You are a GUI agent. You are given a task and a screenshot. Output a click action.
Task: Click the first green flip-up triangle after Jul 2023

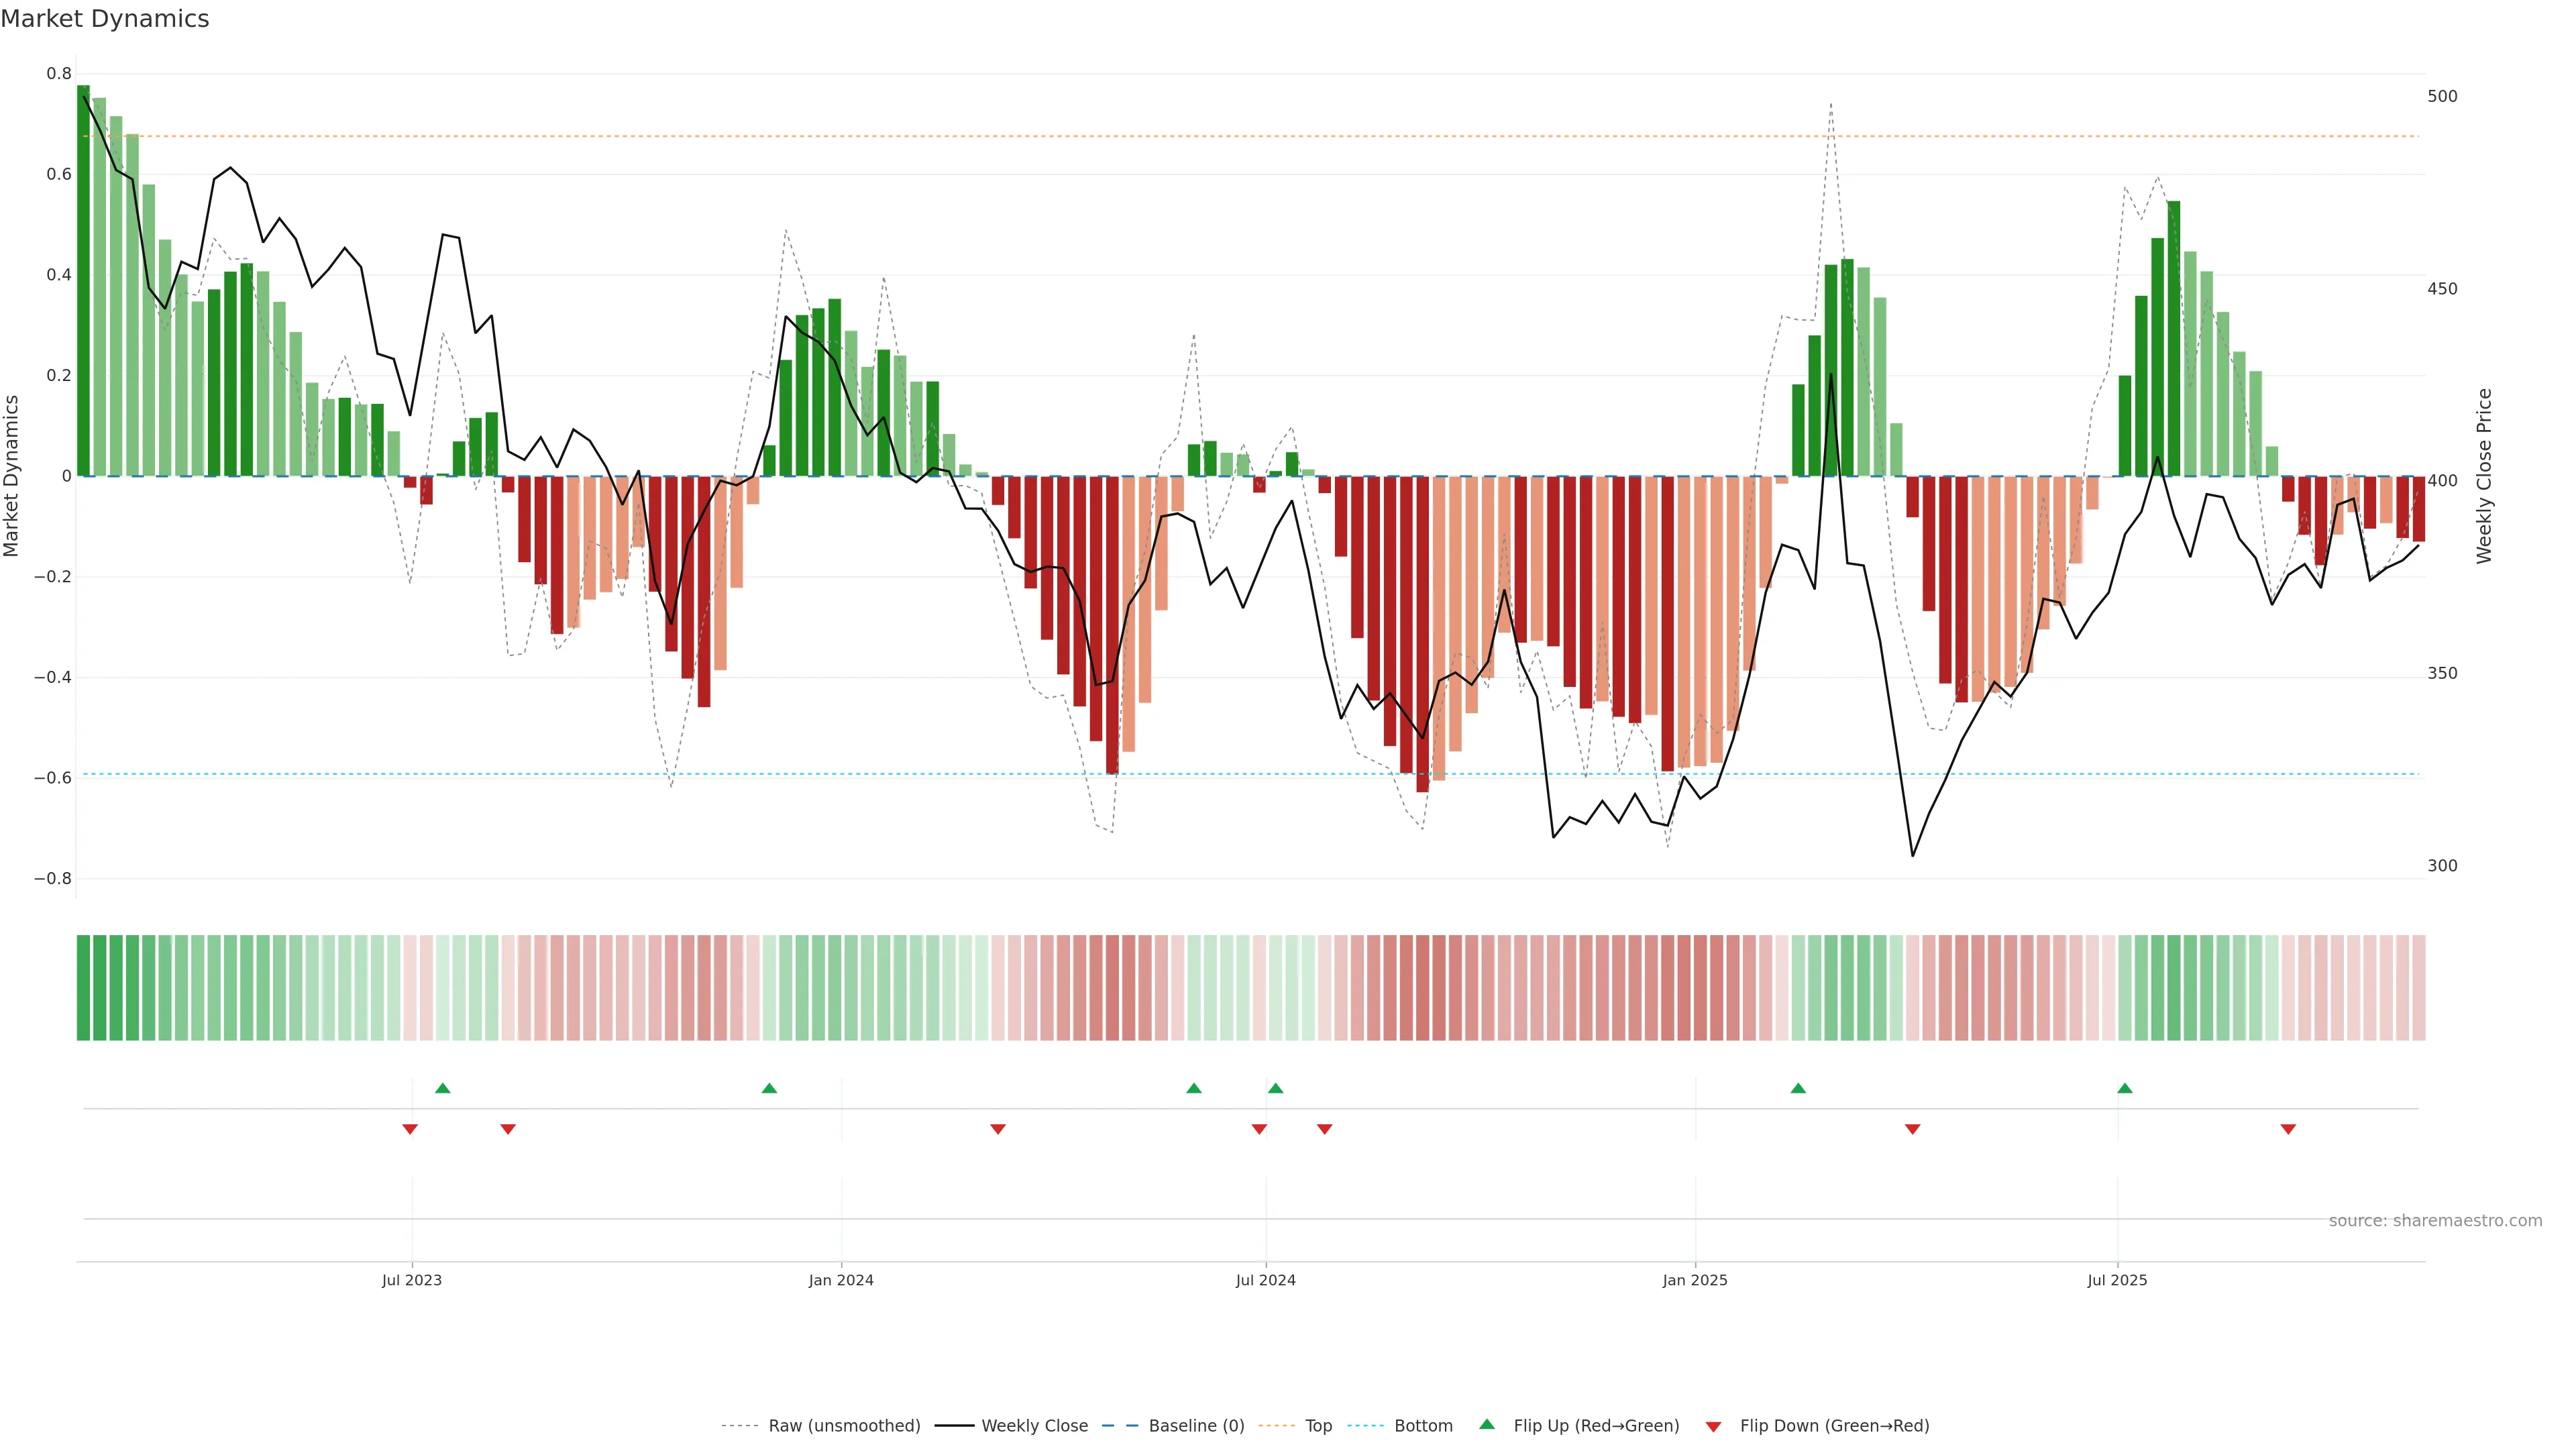point(443,1088)
